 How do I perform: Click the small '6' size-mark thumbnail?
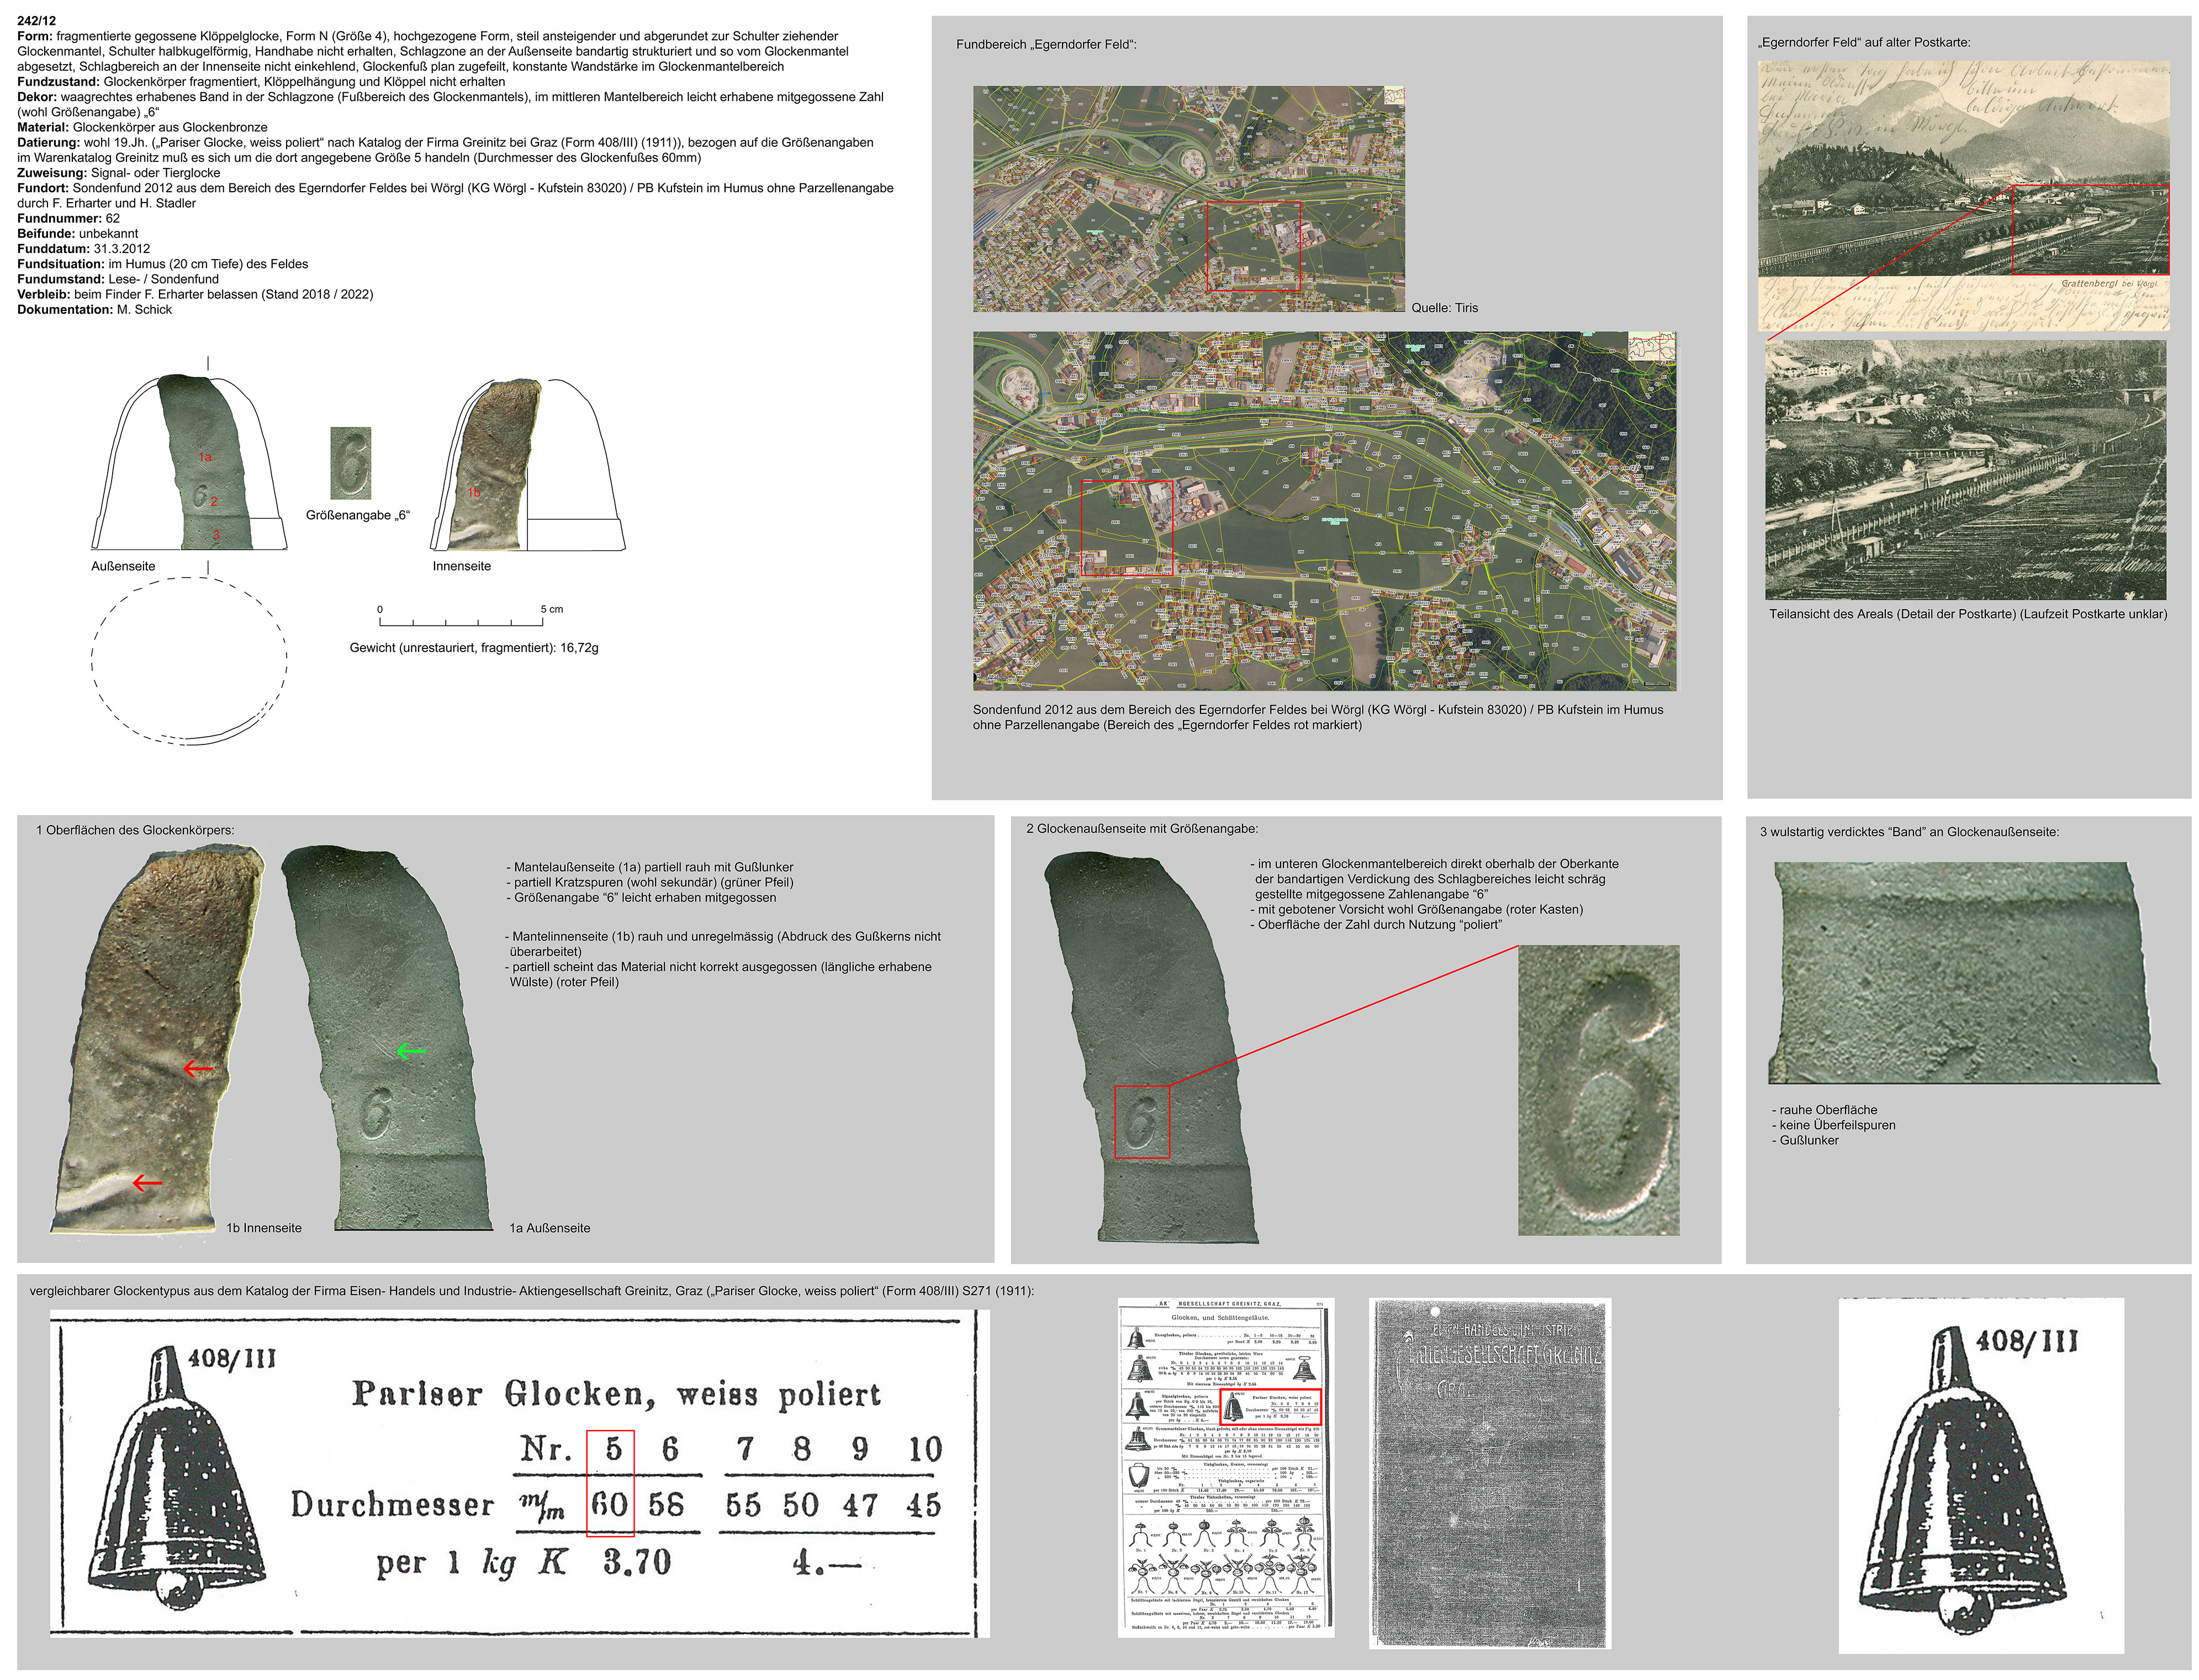click(350, 463)
